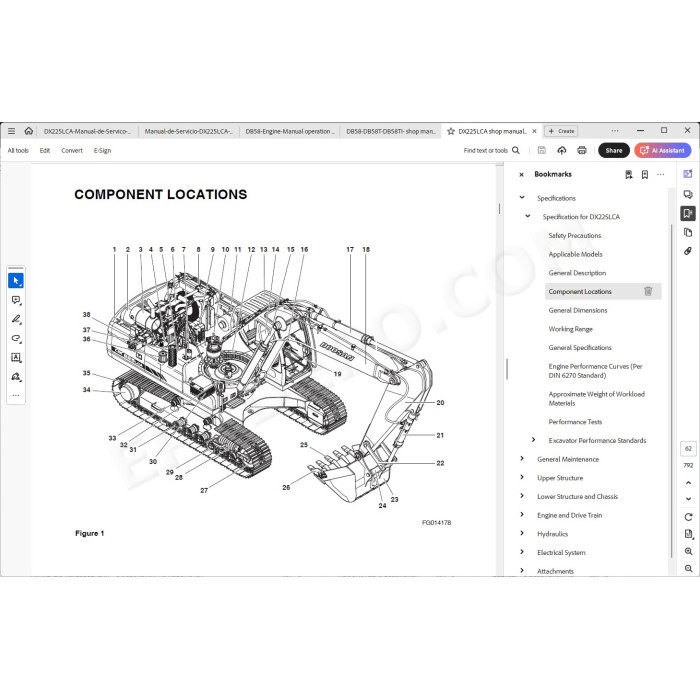Pick the highlighter pen tool

pyautogui.click(x=16, y=319)
